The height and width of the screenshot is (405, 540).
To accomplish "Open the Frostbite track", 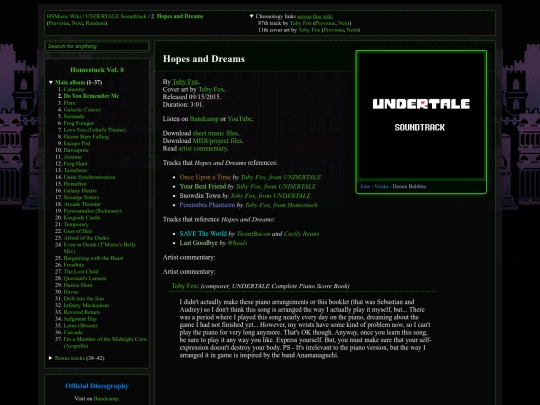I will (74, 265).
